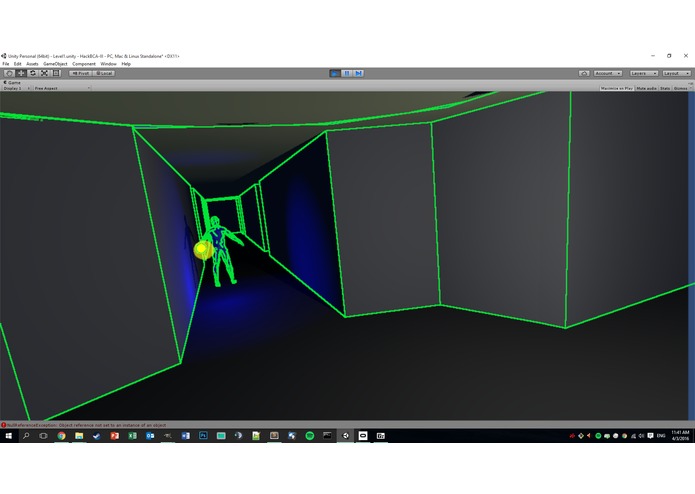Open Excel from taskbar

click(x=132, y=436)
